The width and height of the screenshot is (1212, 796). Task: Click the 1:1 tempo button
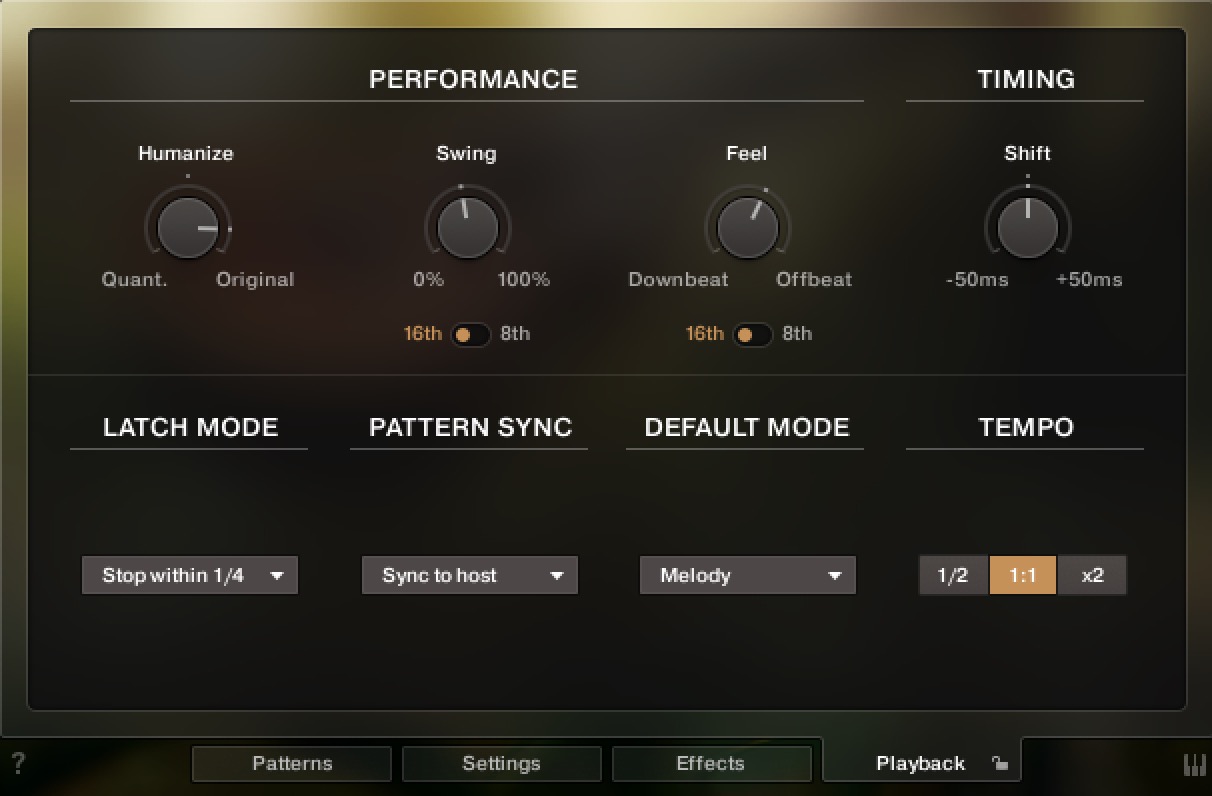click(x=1022, y=575)
